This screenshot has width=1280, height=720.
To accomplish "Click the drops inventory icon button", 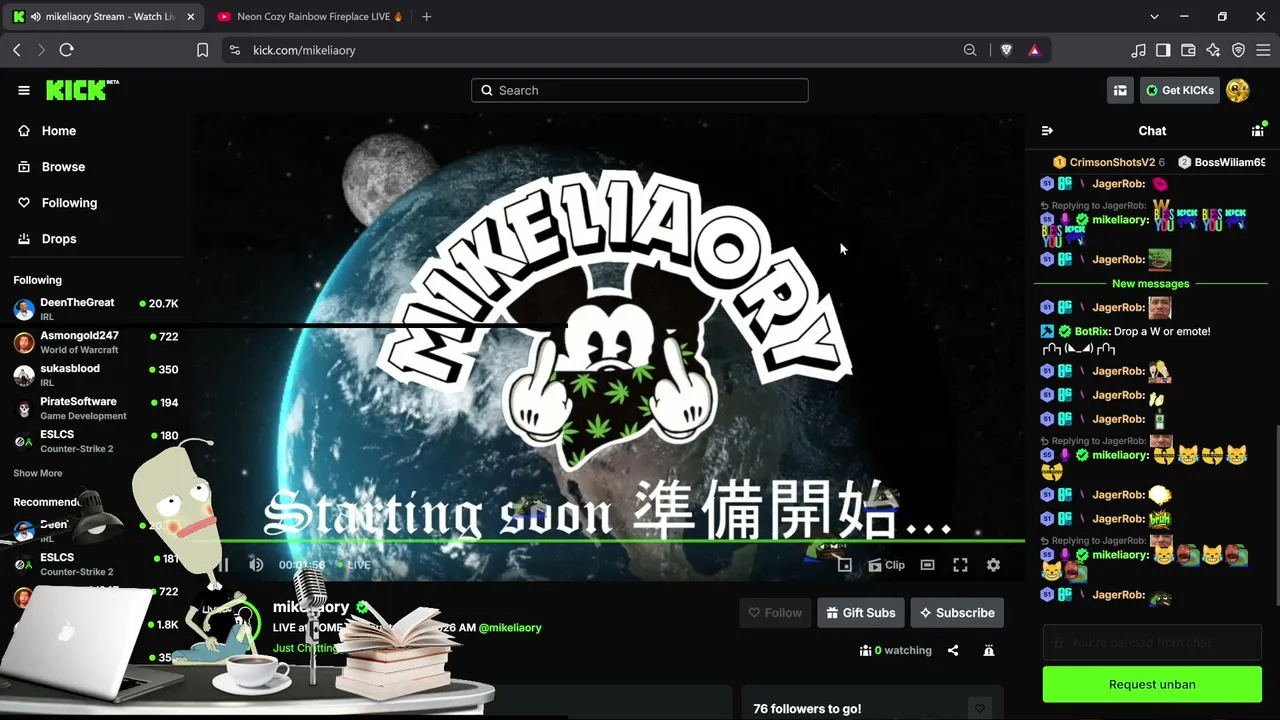I will point(1120,90).
